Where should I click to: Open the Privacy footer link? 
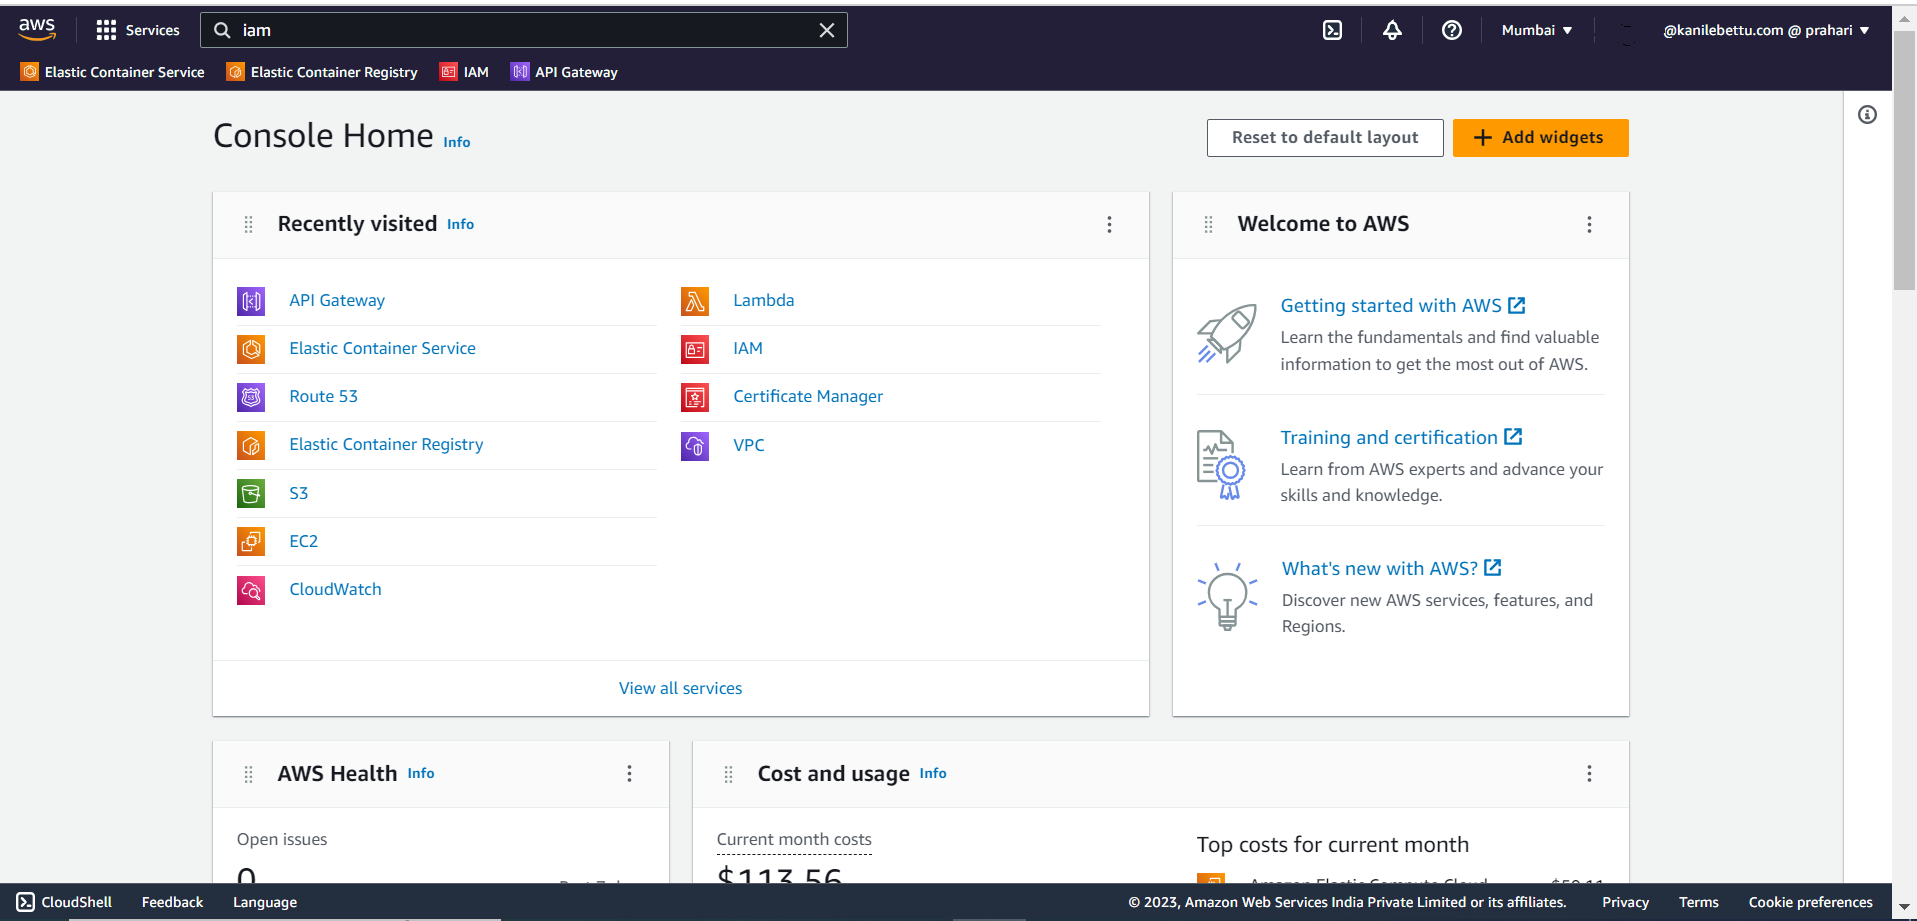[1625, 902]
